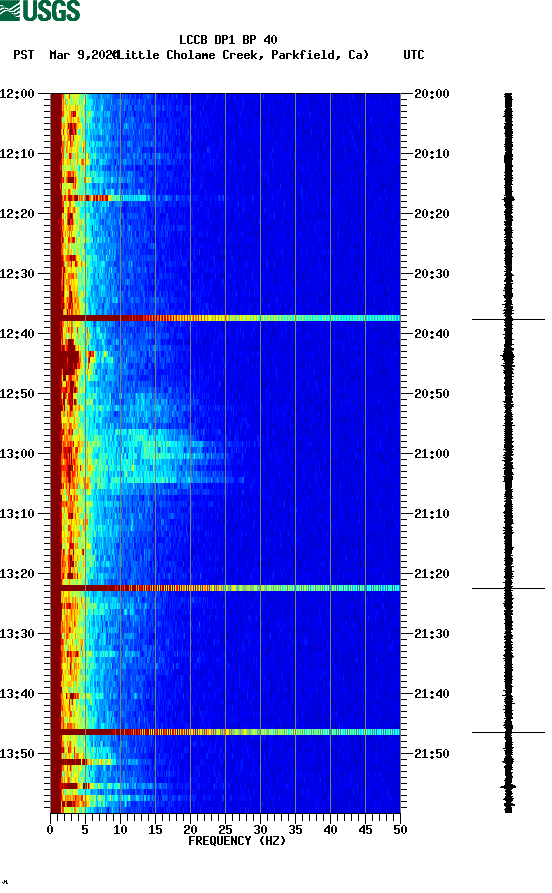Click the 'FREQUENCY (HZ)' axis title

[x=237, y=841]
